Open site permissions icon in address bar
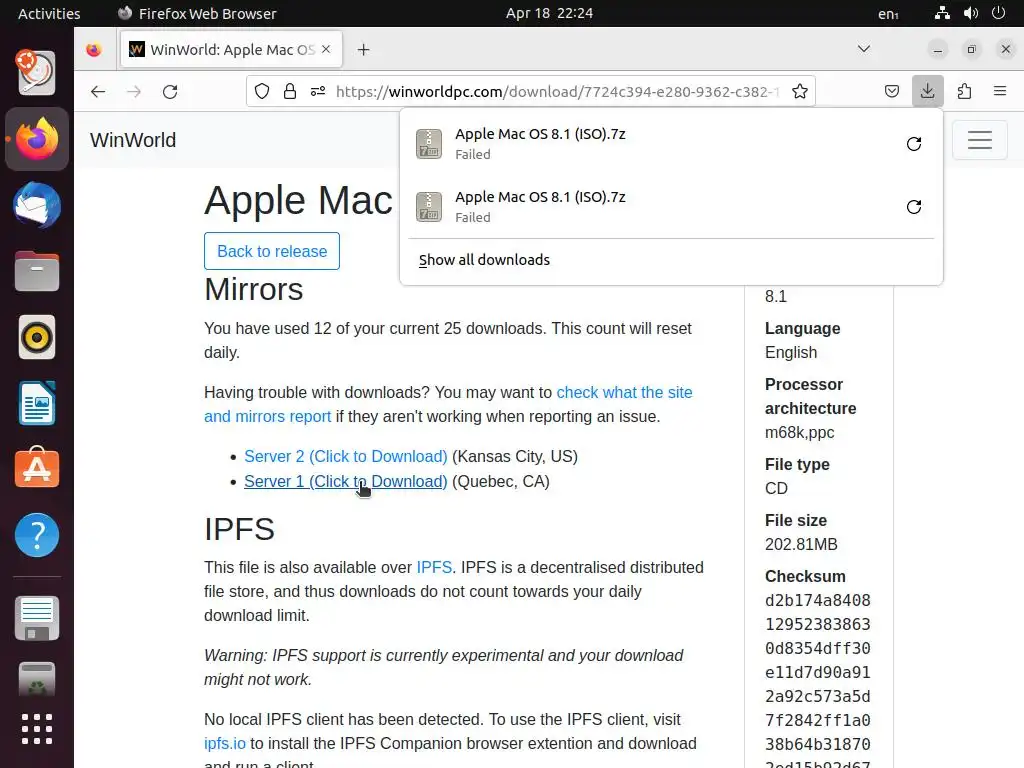 (x=318, y=91)
